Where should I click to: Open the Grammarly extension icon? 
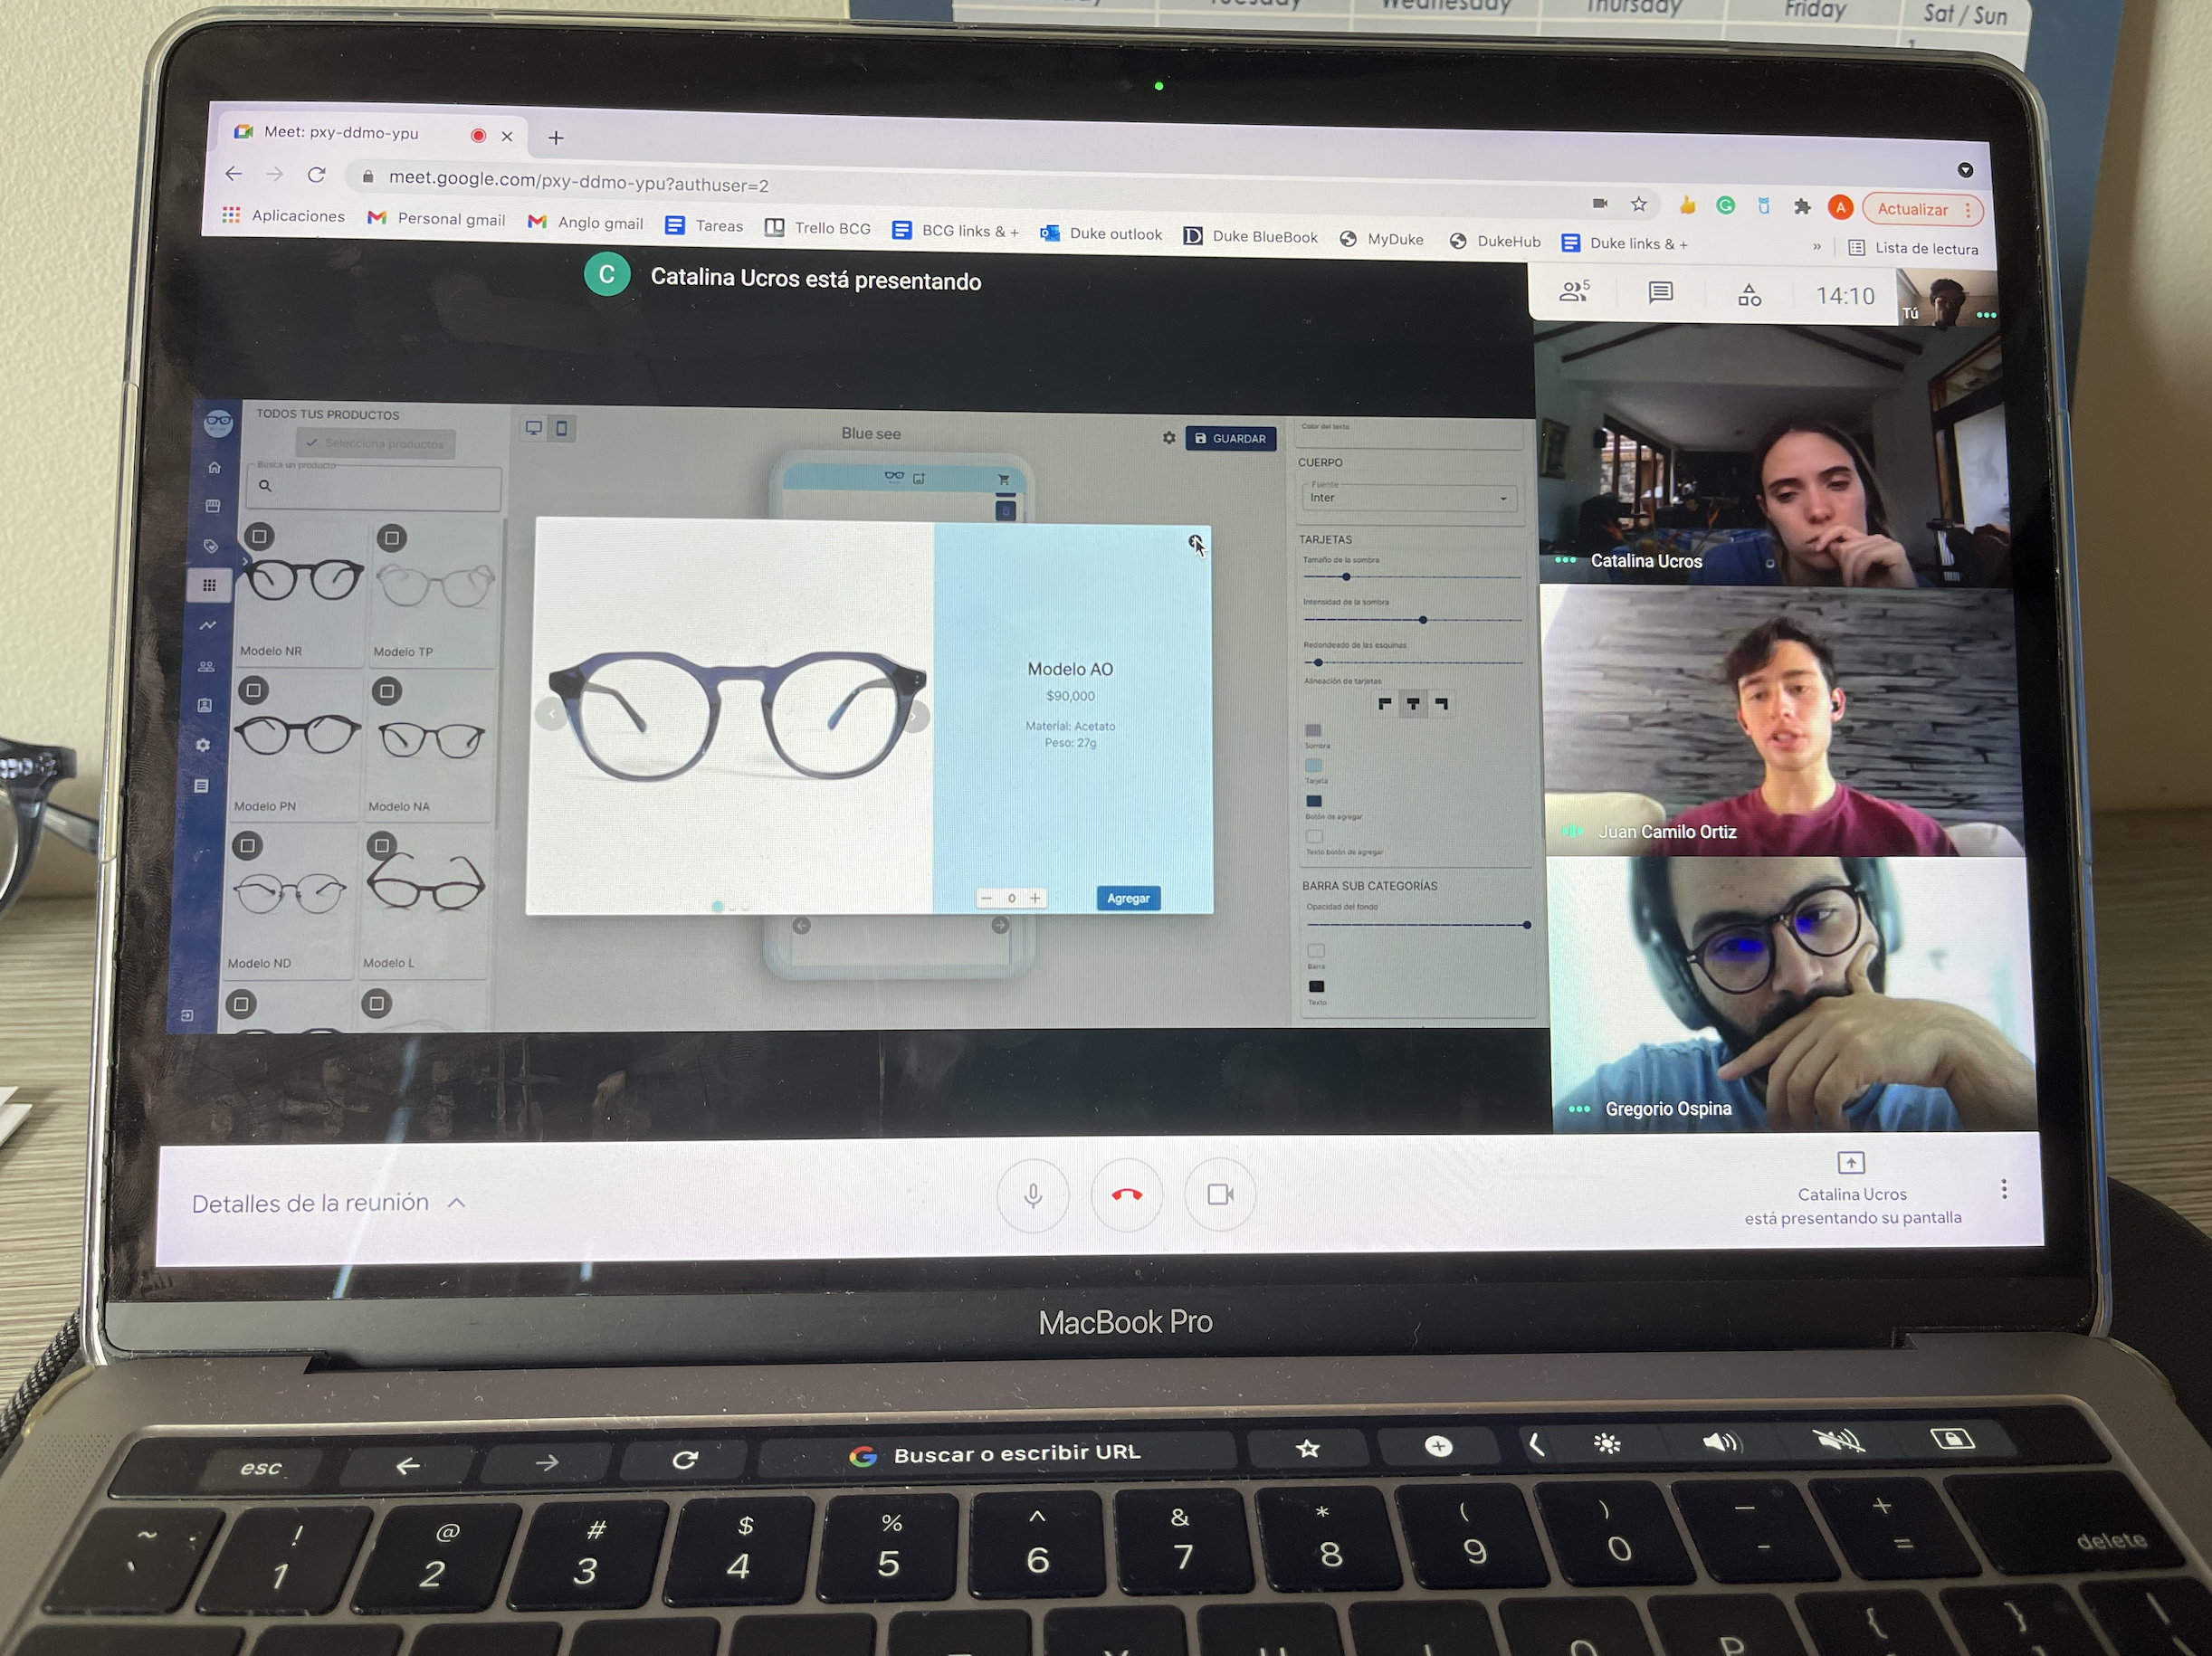click(1725, 206)
